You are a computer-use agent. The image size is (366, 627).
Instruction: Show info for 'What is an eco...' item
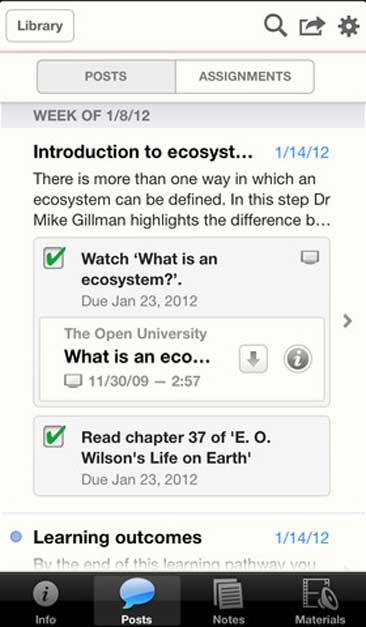click(x=298, y=359)
